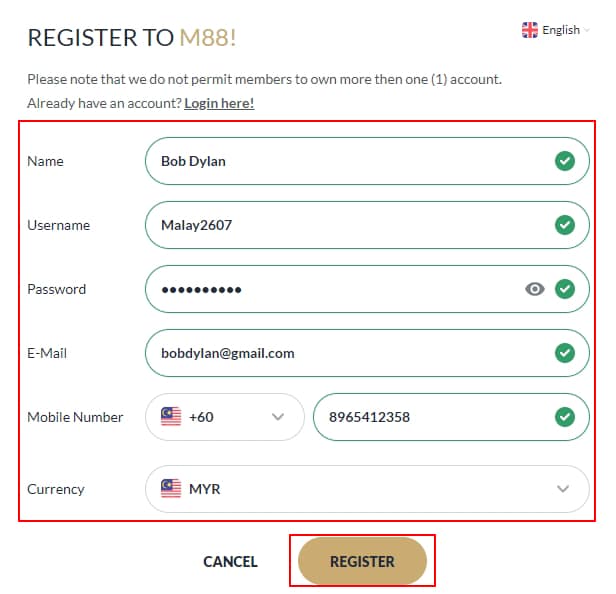Click the Malaysian flag beside MYR

[x=171, y=489]
